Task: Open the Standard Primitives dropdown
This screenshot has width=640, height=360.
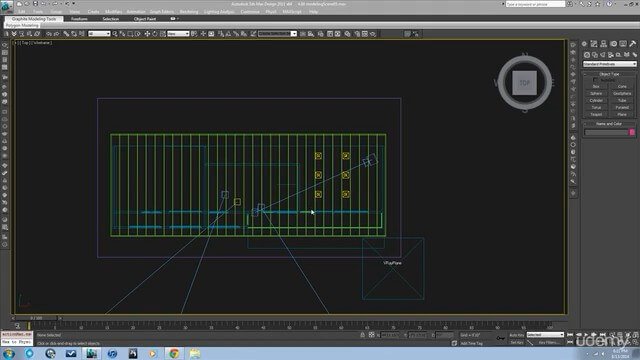Action: 609,64
